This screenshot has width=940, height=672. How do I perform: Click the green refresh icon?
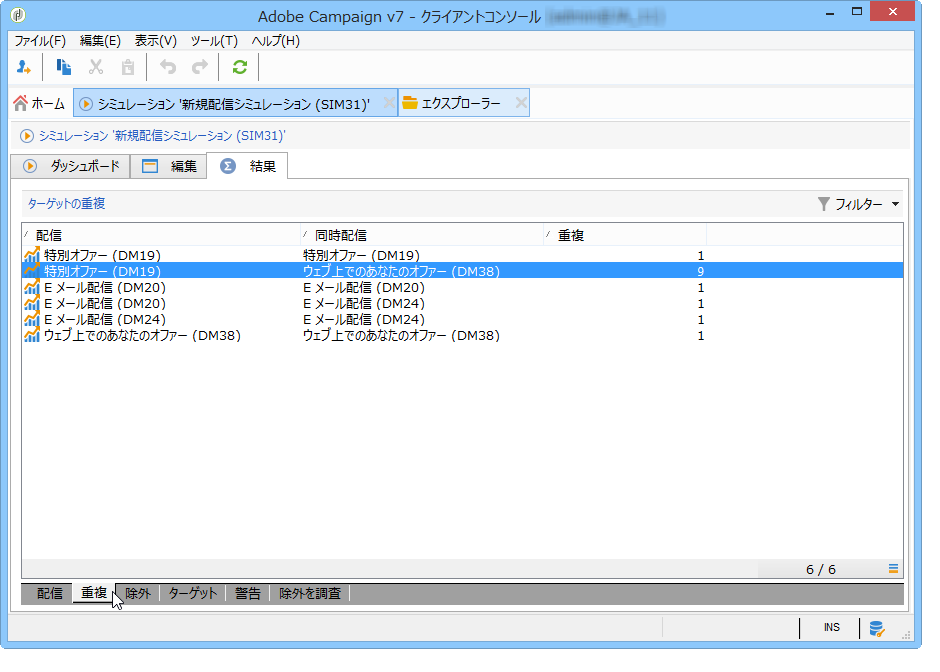click(x=240, y=67)
